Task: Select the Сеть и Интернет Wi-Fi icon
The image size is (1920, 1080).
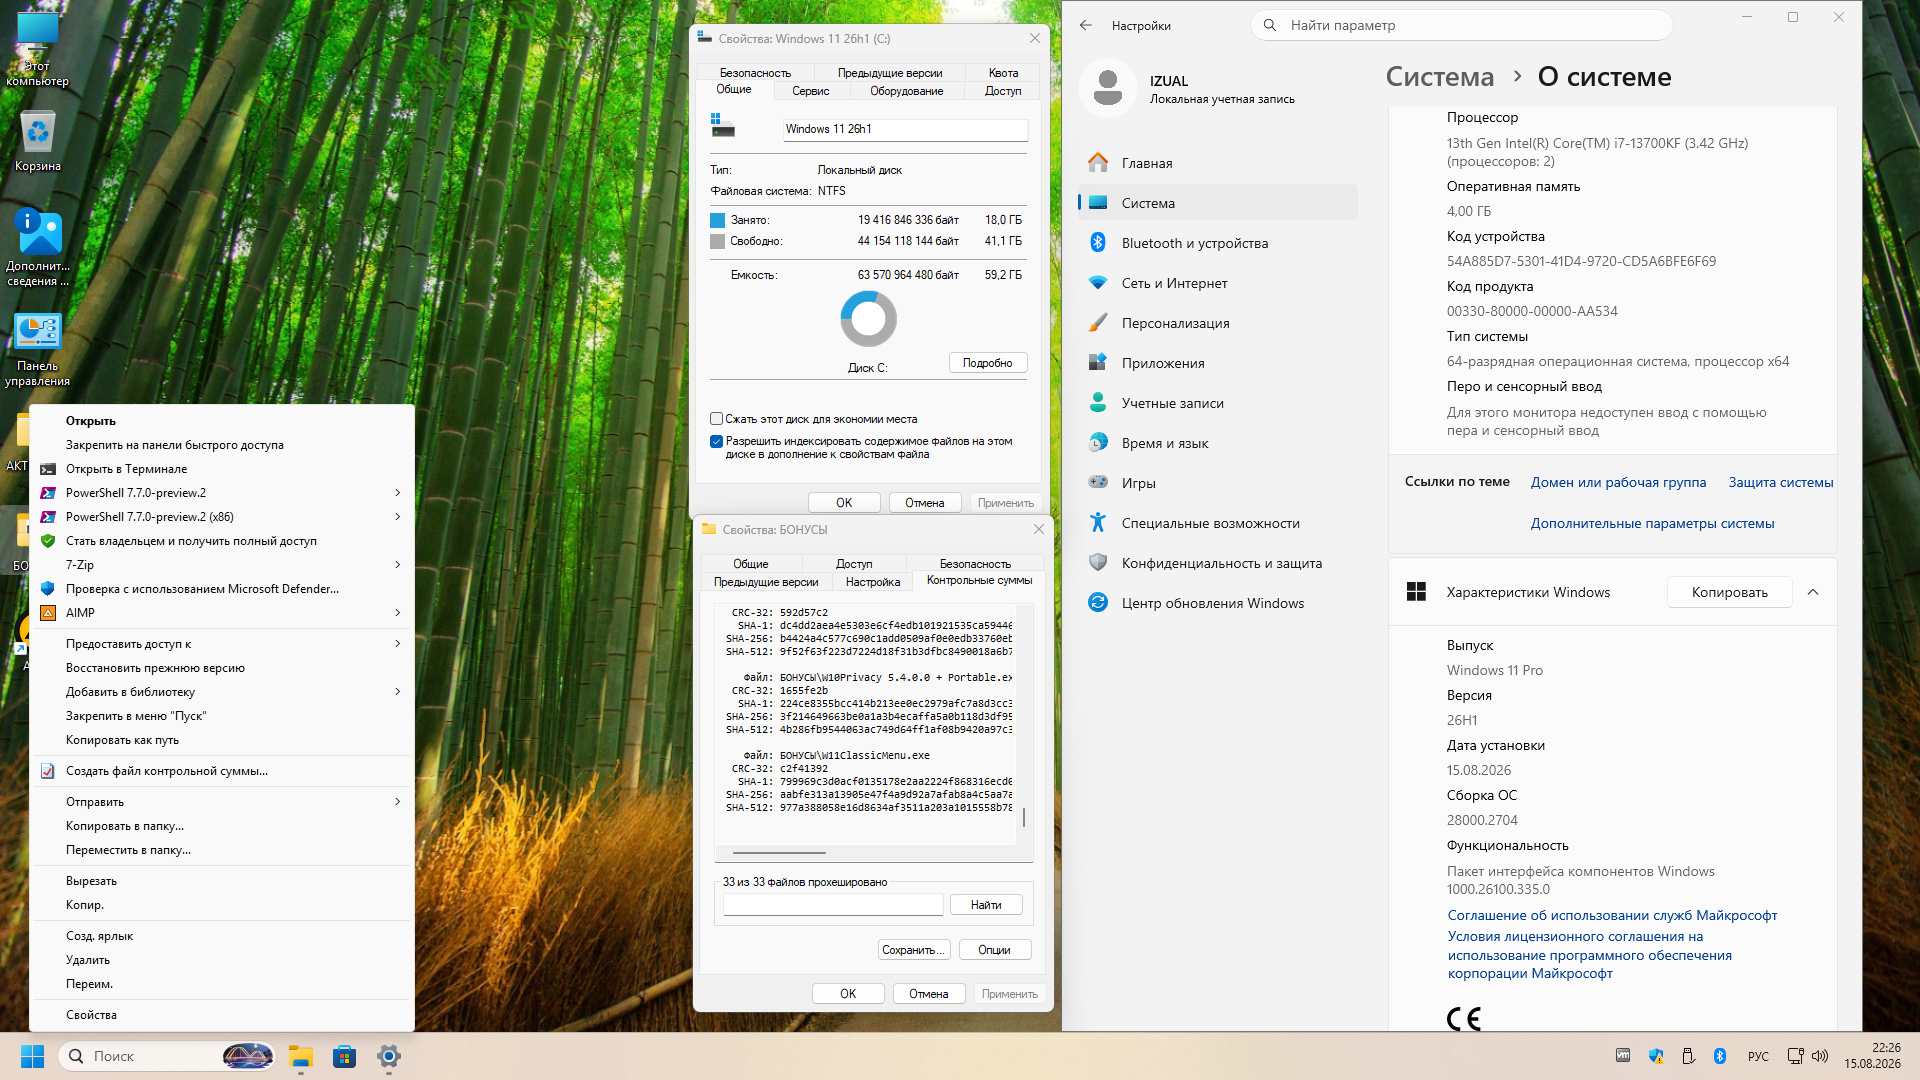Action: (x=1098, y=283)
